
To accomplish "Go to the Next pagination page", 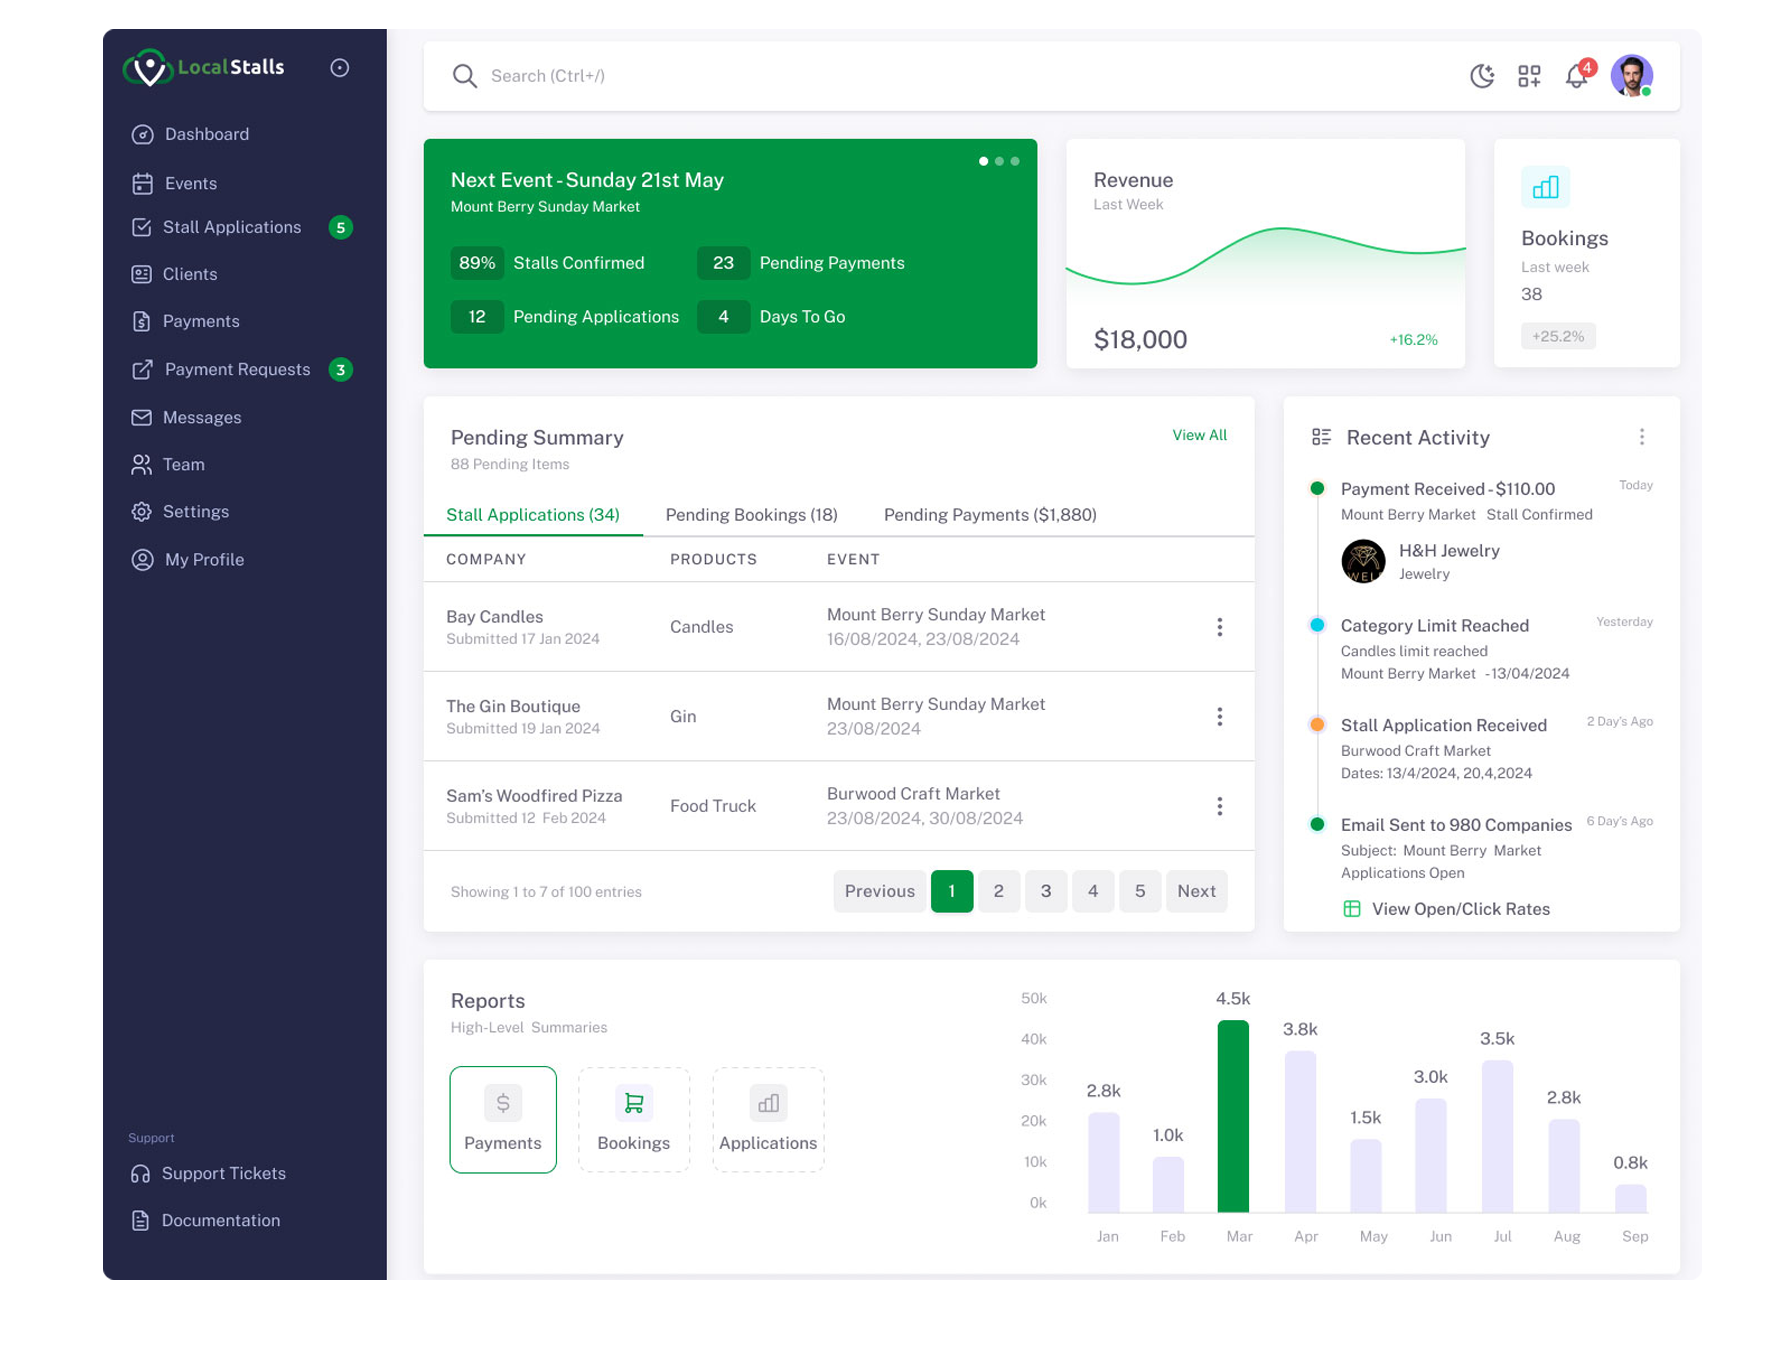I will [x=1195, y=891].
